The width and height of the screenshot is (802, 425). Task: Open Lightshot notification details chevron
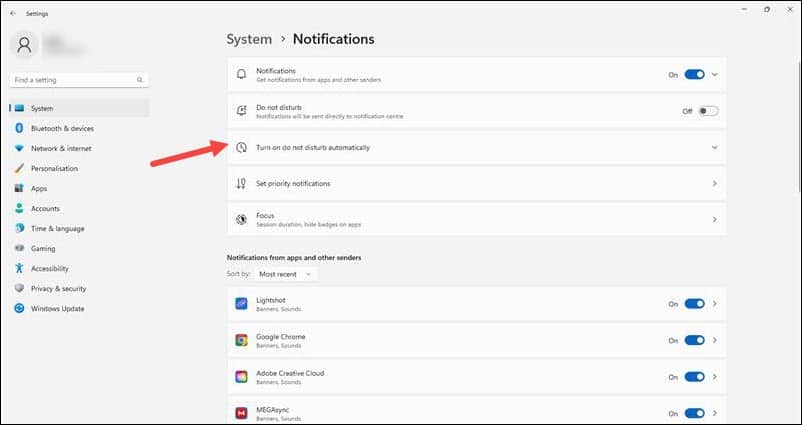click(715, 304)
